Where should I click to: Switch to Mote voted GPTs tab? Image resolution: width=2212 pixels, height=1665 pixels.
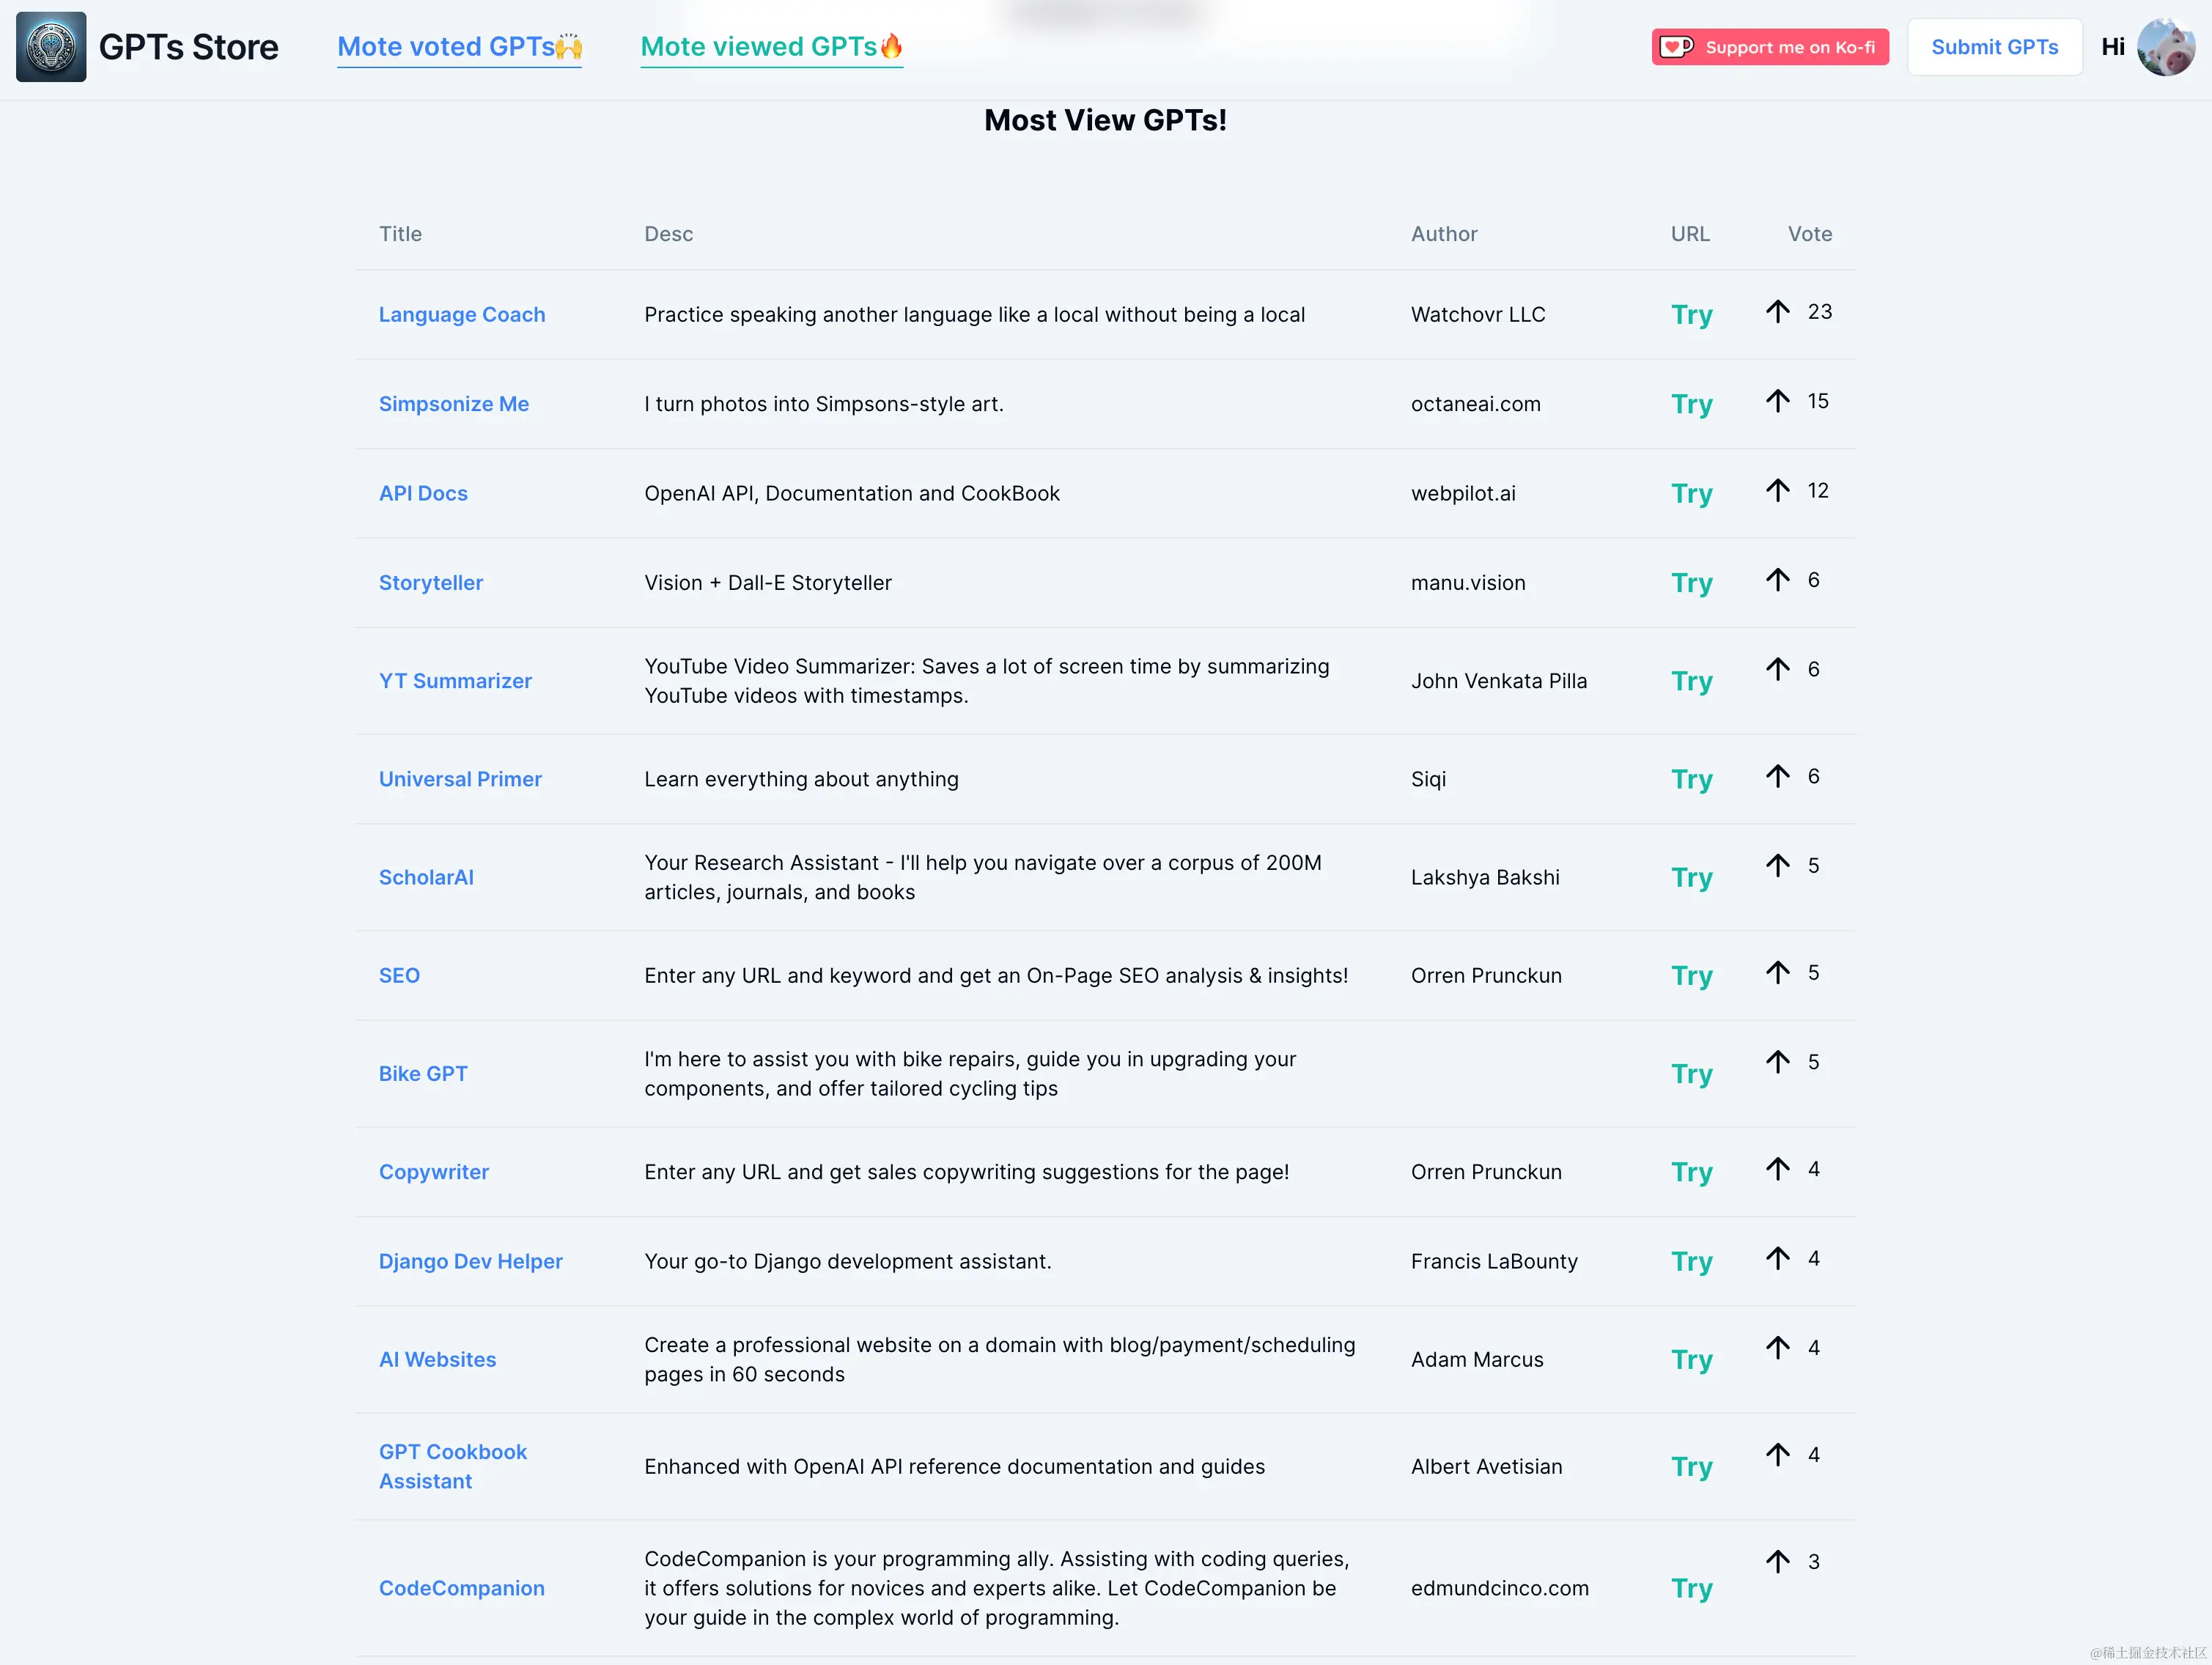coord(459,47)
